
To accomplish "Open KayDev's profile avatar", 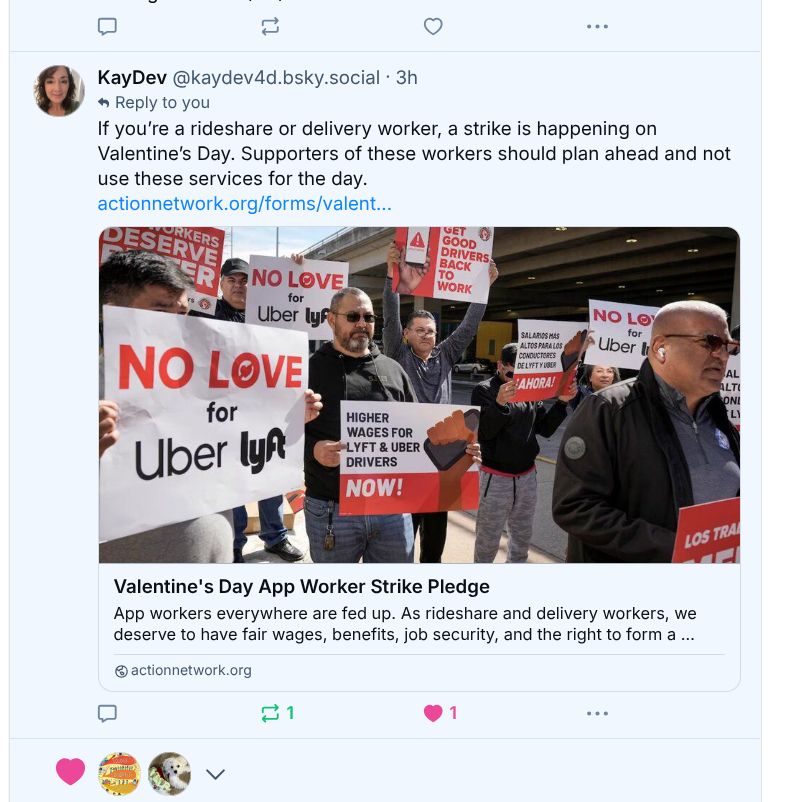I will click(x=59, y=91).
